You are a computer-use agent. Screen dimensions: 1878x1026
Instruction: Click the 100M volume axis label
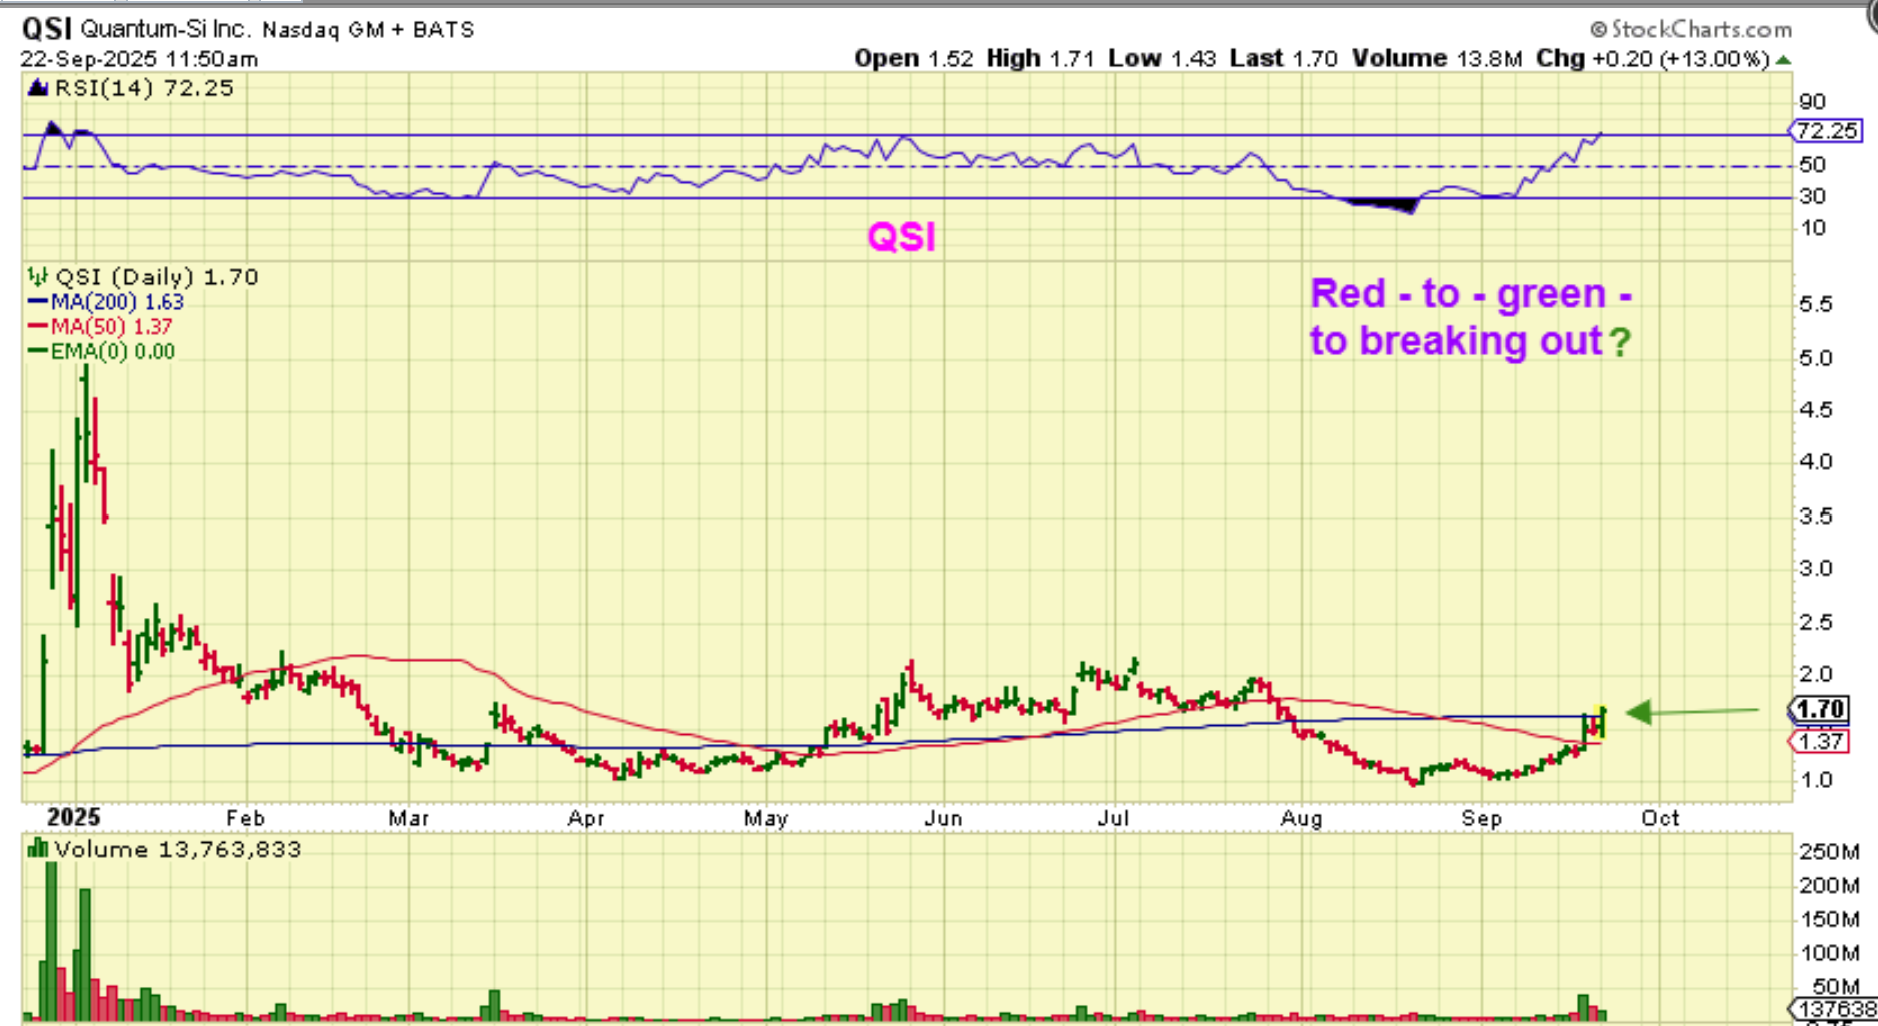coord(1829,953)
